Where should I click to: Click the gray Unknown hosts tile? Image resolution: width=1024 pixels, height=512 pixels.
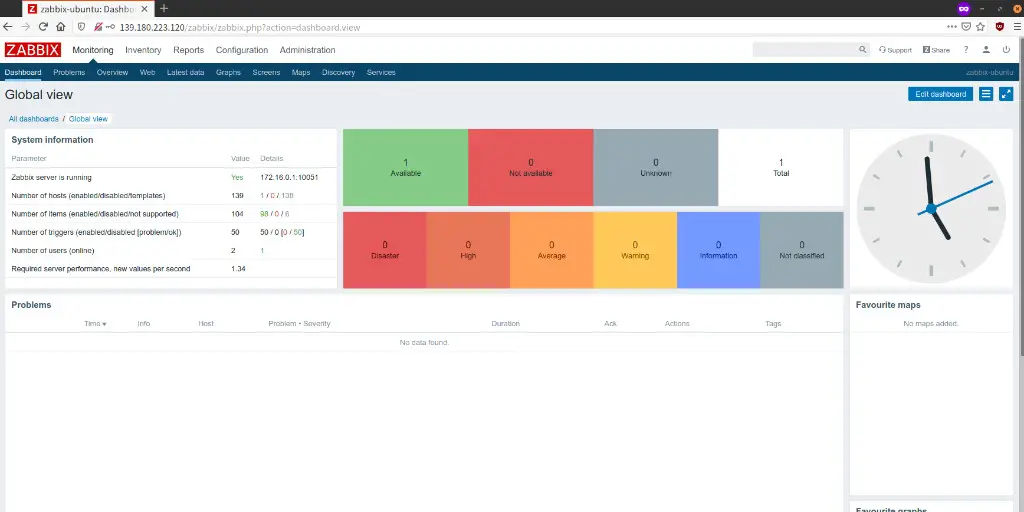tap(656, 167)
